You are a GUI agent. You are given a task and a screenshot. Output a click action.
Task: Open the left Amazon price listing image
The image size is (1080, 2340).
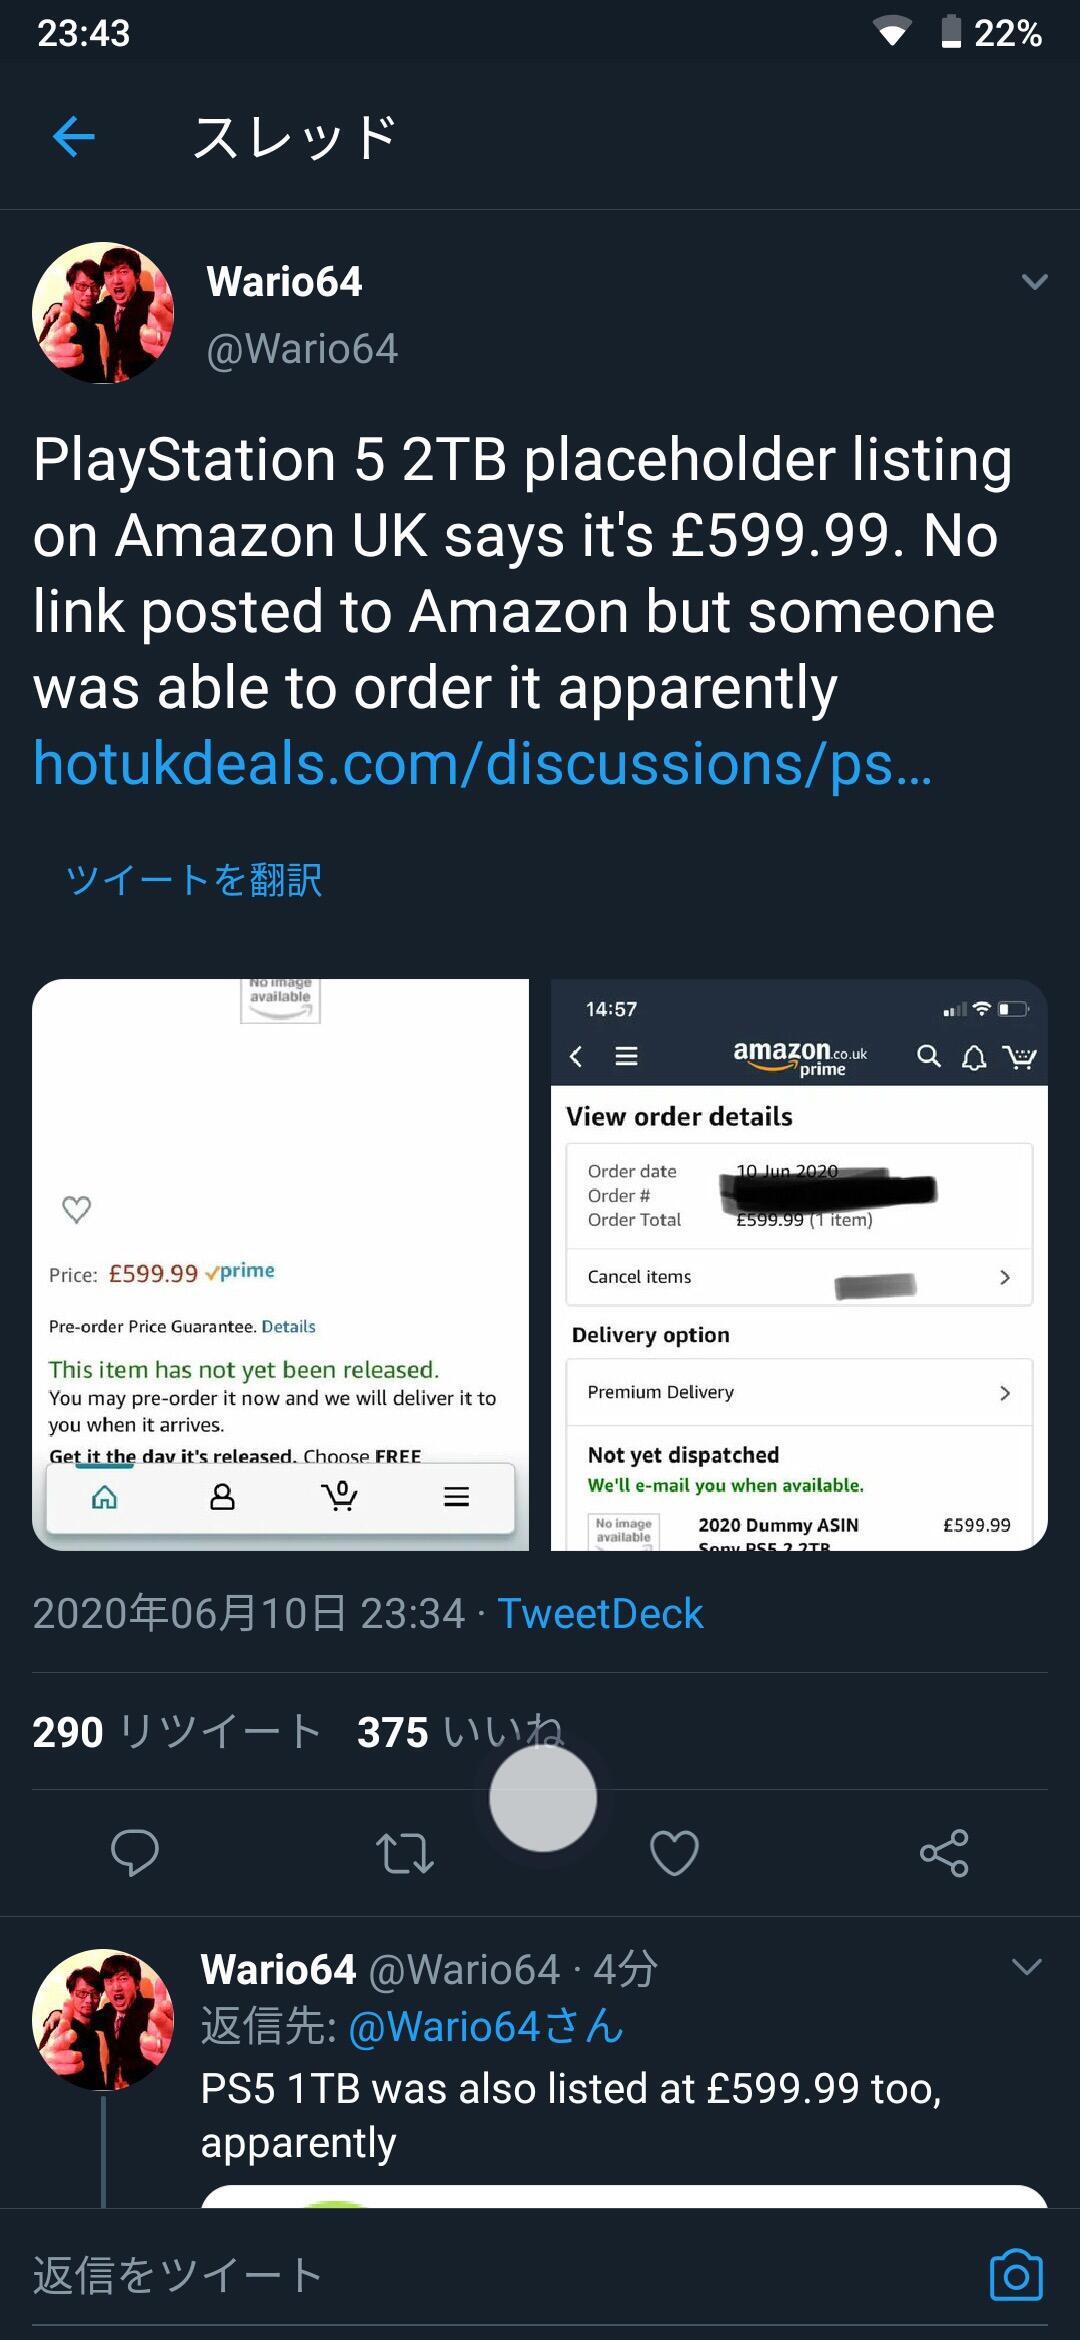[280, 1265]
